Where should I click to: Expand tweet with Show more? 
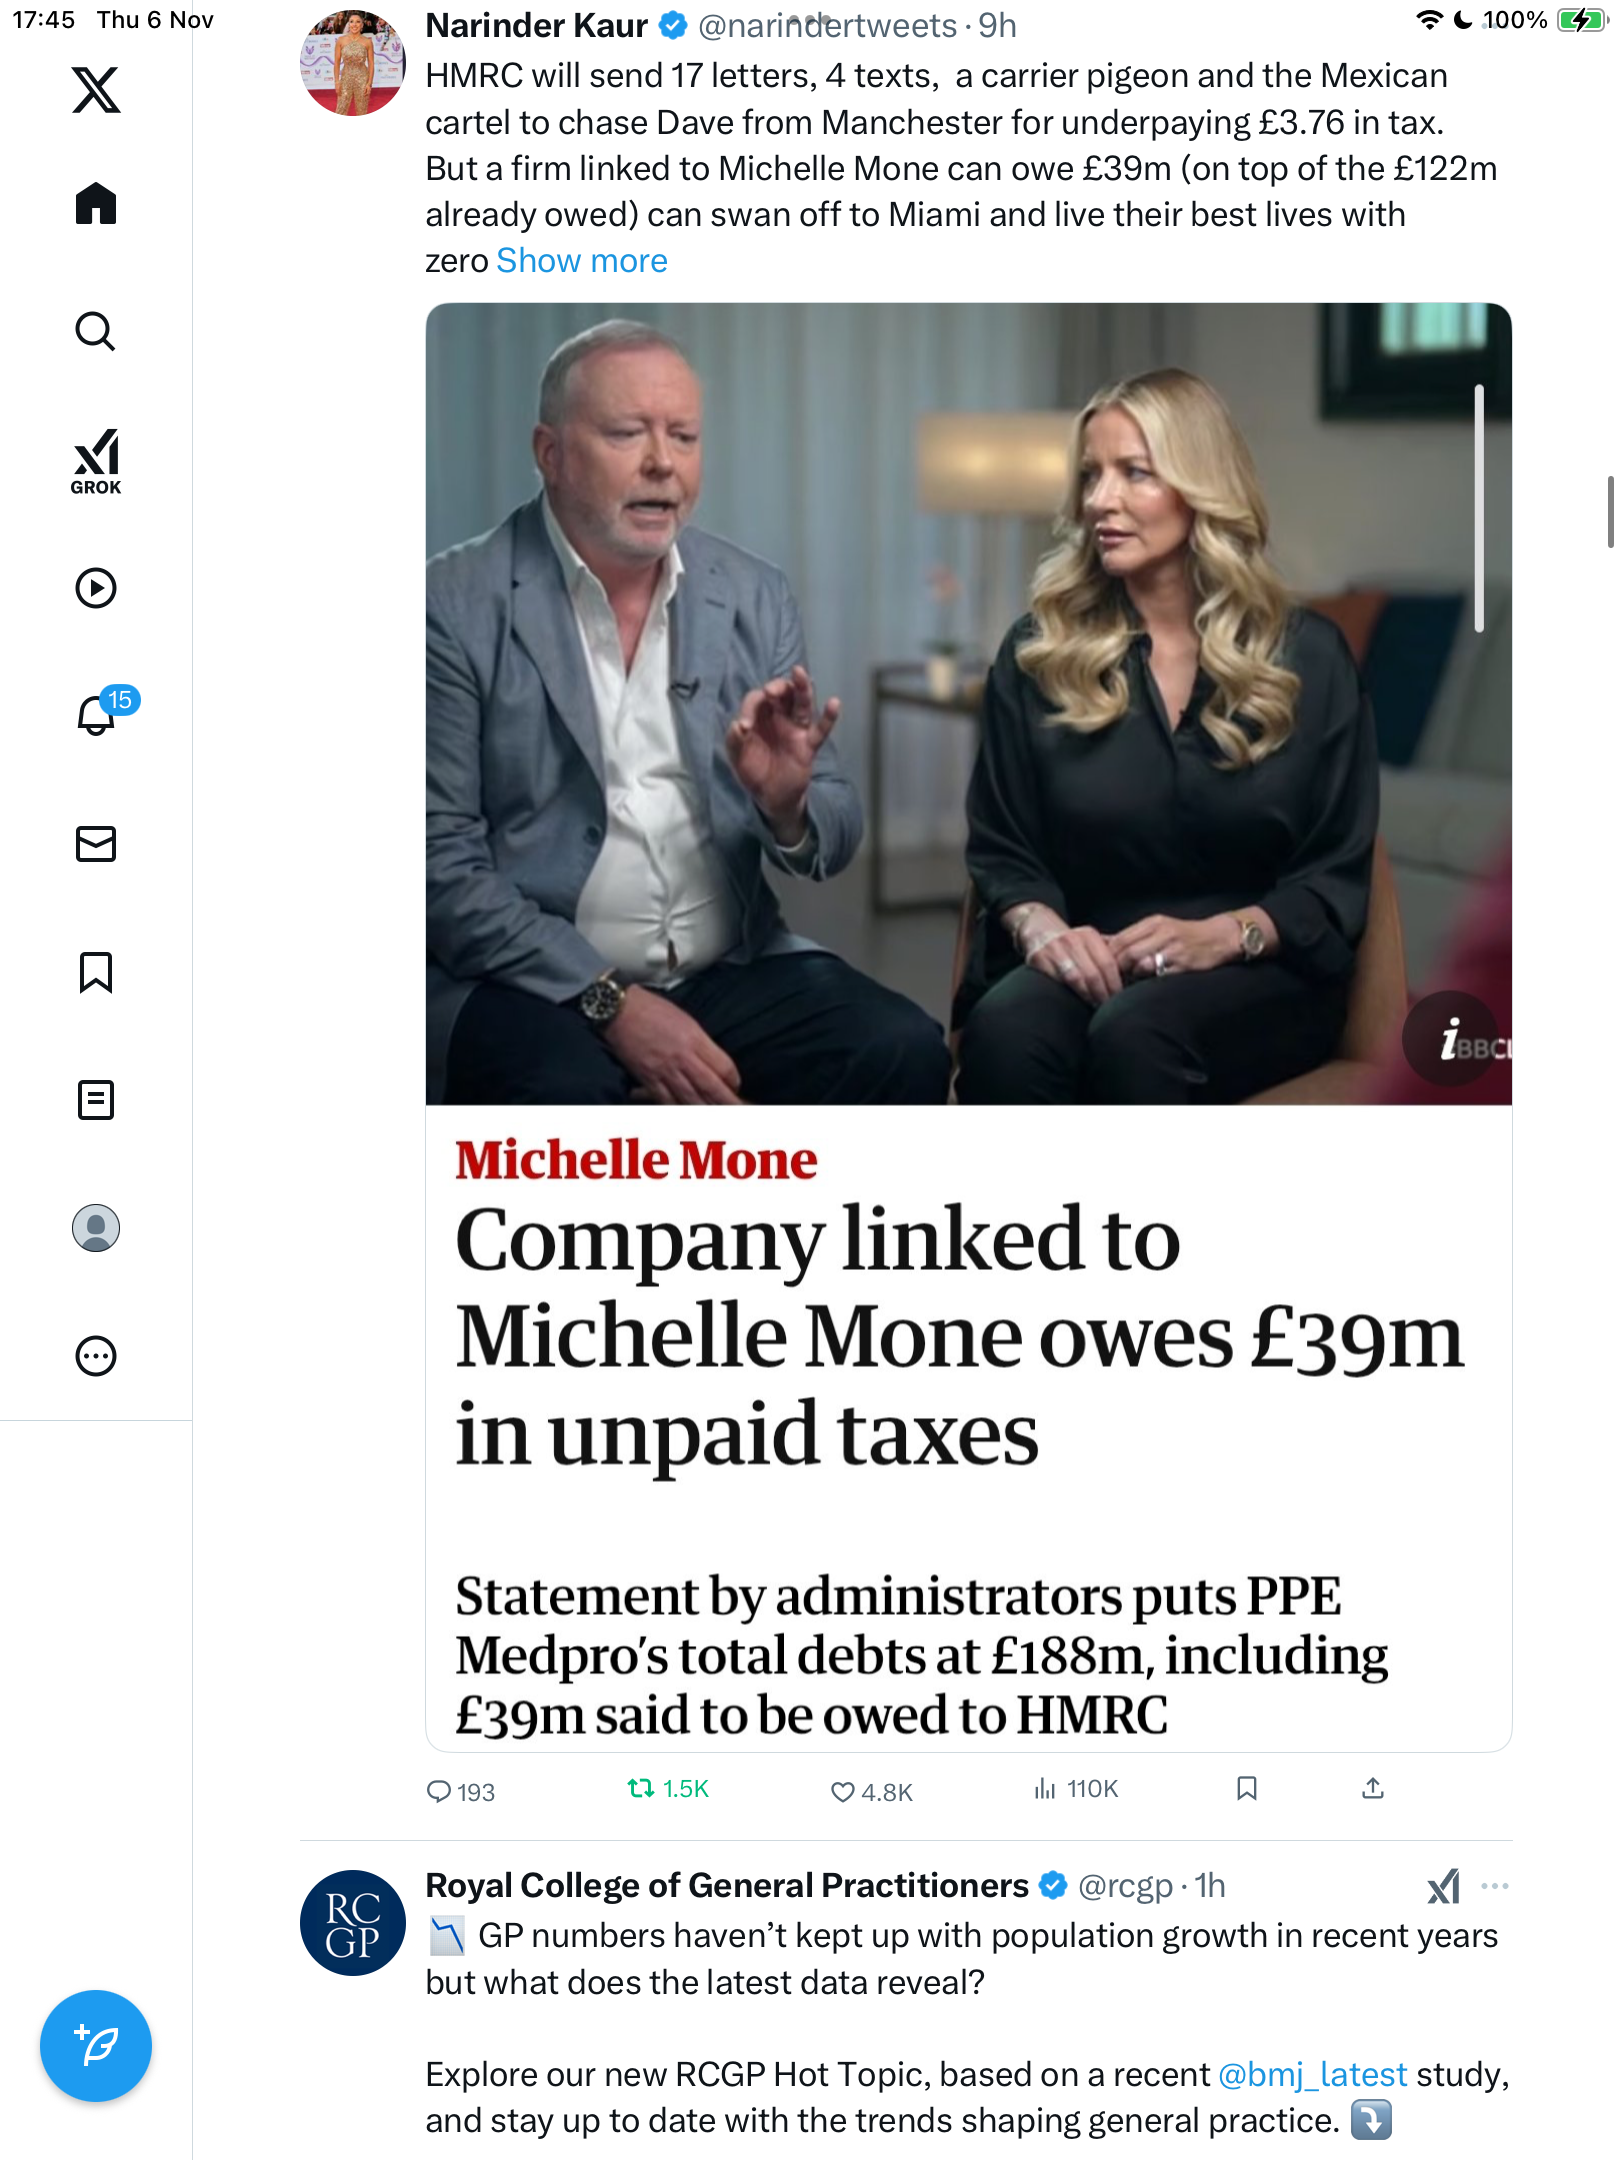click(581, 261)
